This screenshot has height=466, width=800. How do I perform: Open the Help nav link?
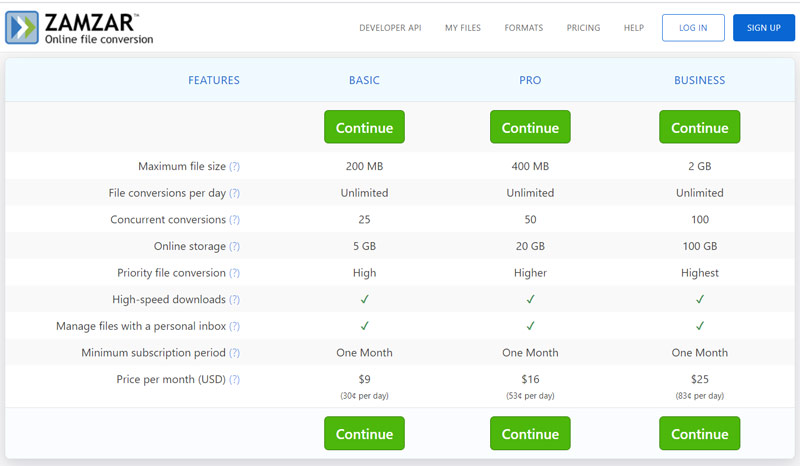click(x=634, y=28)
